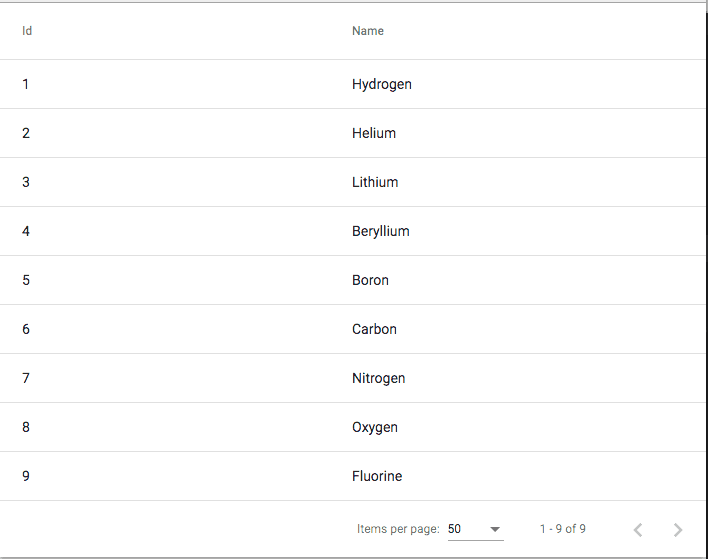Click the Items per page label
Viewport: 708px width, 559px height.
[398, 529]
